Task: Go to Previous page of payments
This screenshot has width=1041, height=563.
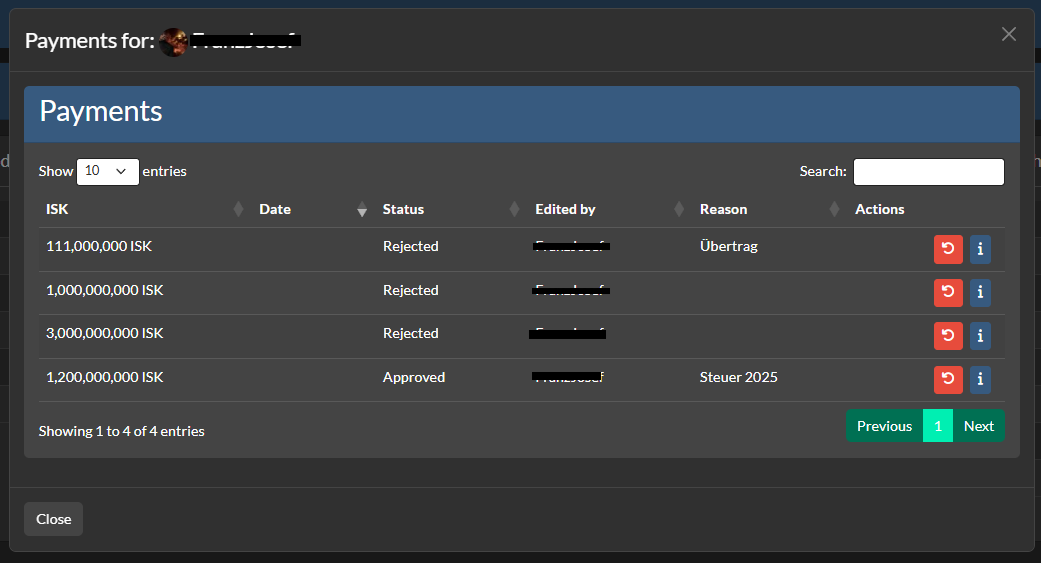Action: pos(884,426)
